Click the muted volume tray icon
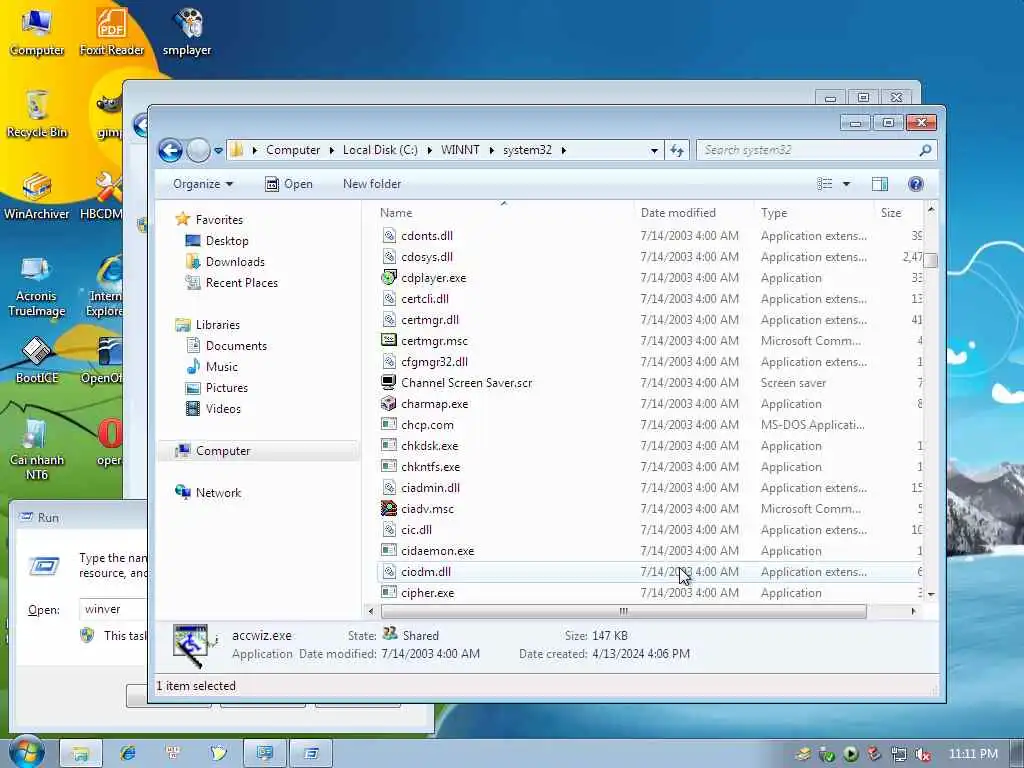 click(x=923, y=754)
